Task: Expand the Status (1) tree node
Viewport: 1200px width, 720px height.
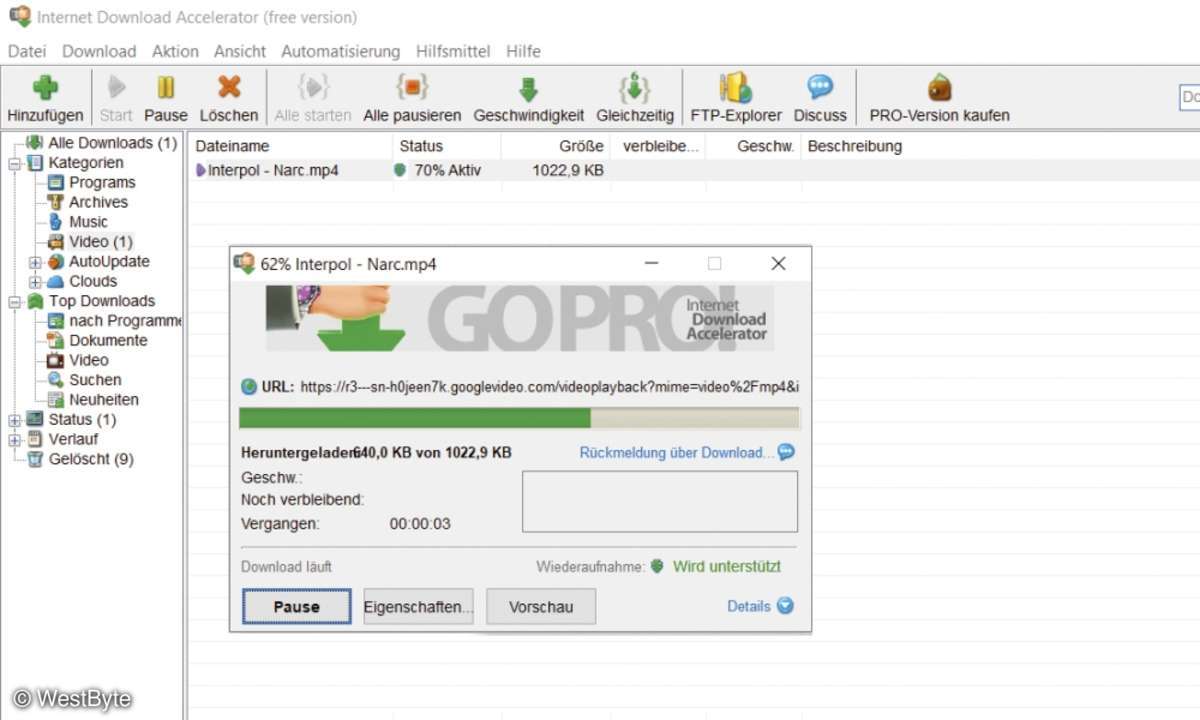Action: pyautogui.click(x=14, y=420)
